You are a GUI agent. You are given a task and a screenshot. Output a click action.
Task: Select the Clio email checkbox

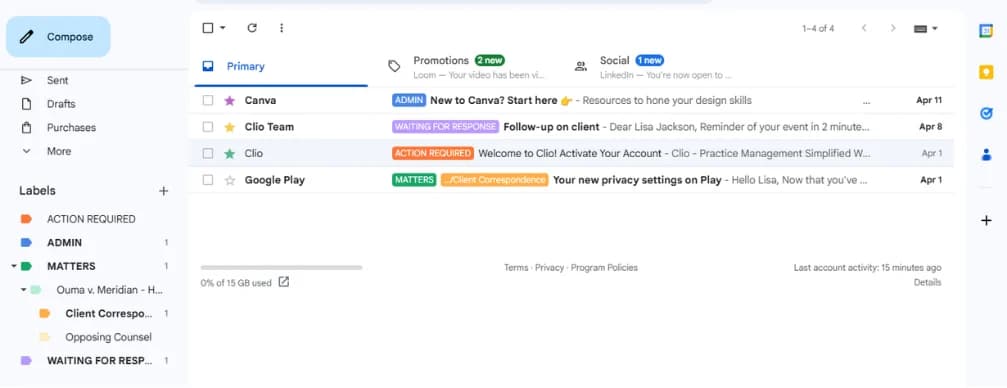click(207, 154)
